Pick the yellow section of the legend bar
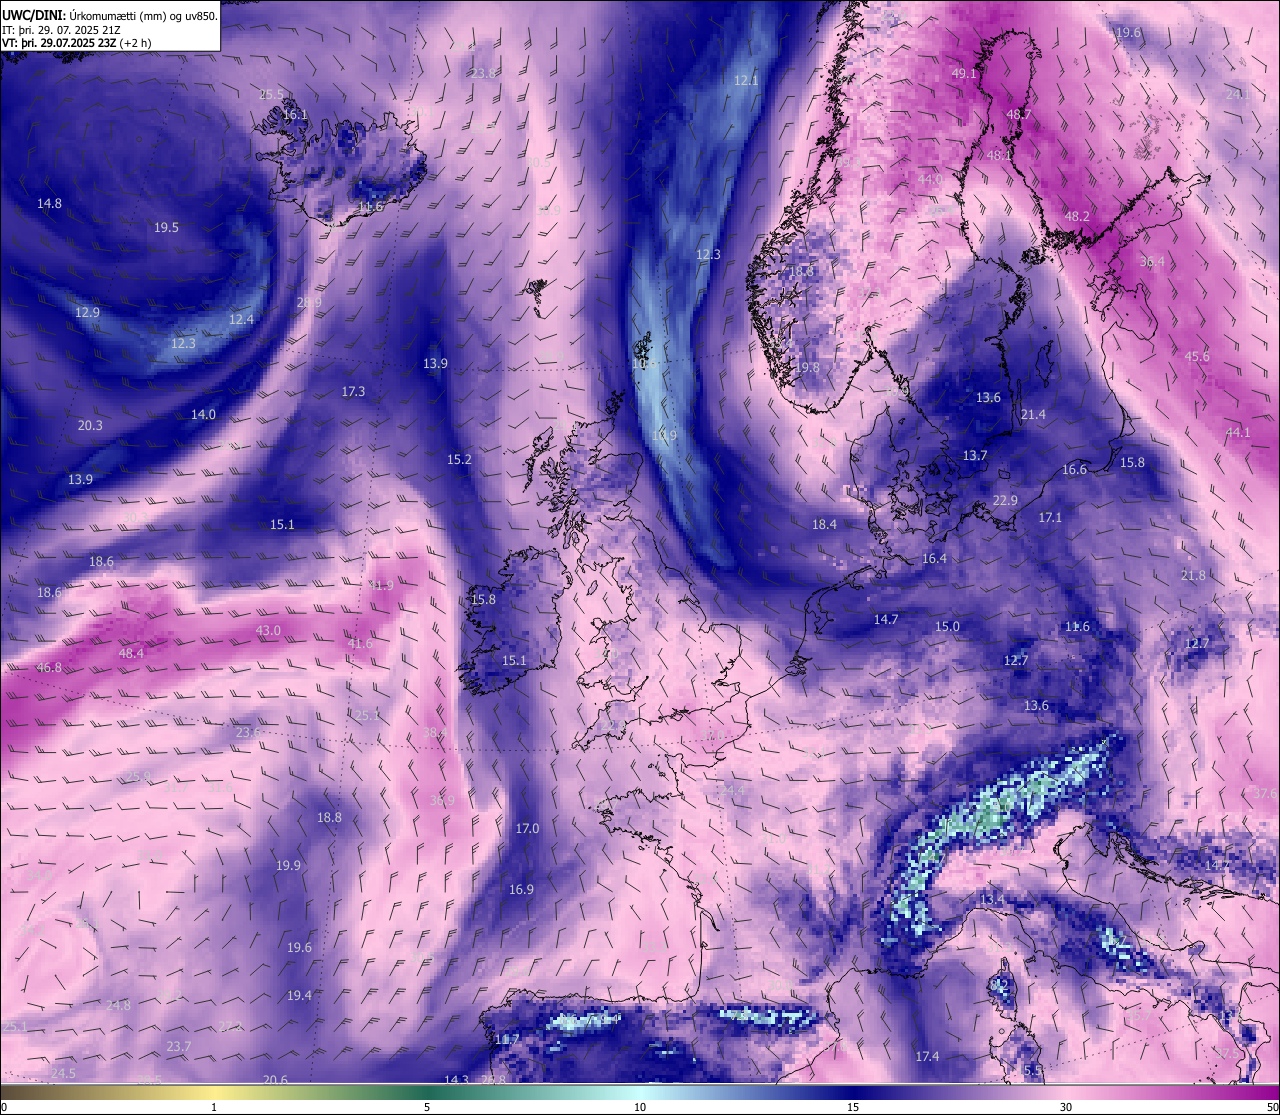 coord(214,1091)
